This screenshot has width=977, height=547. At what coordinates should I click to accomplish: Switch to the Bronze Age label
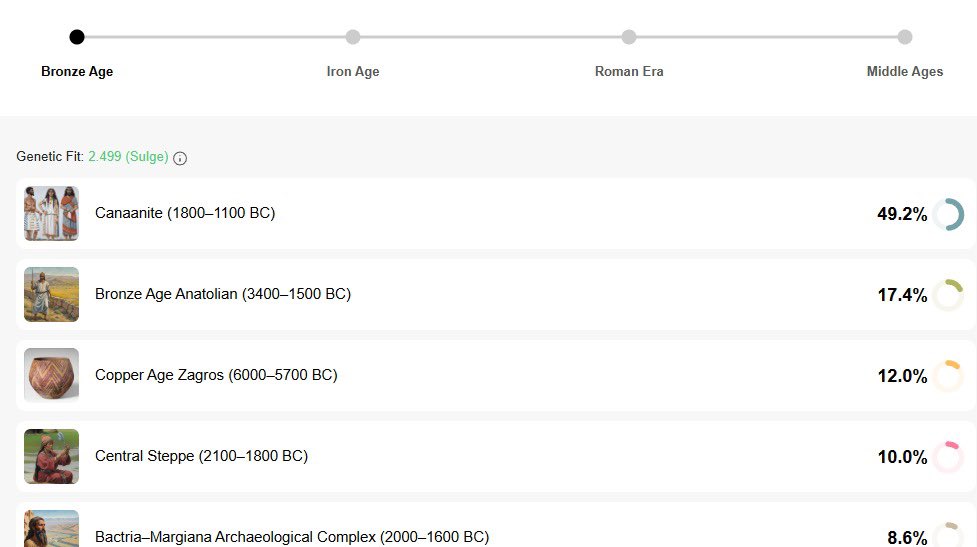point(77,72)
